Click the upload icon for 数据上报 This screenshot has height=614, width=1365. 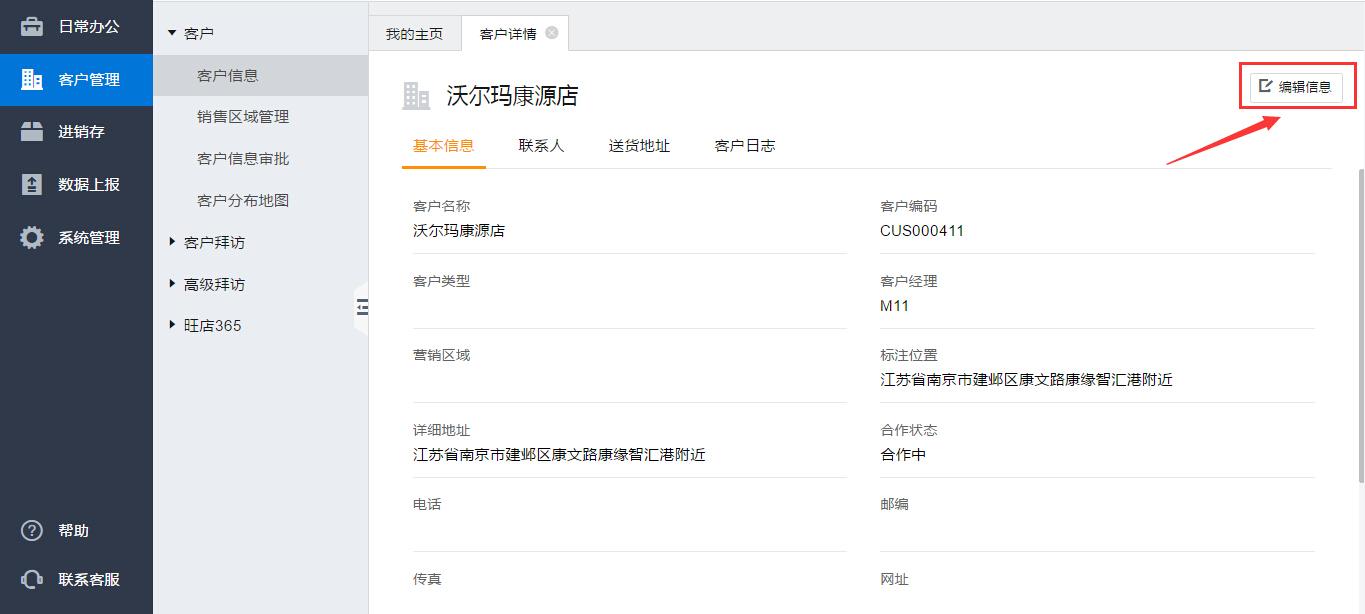pyautogui.click(x=32, y=185)
